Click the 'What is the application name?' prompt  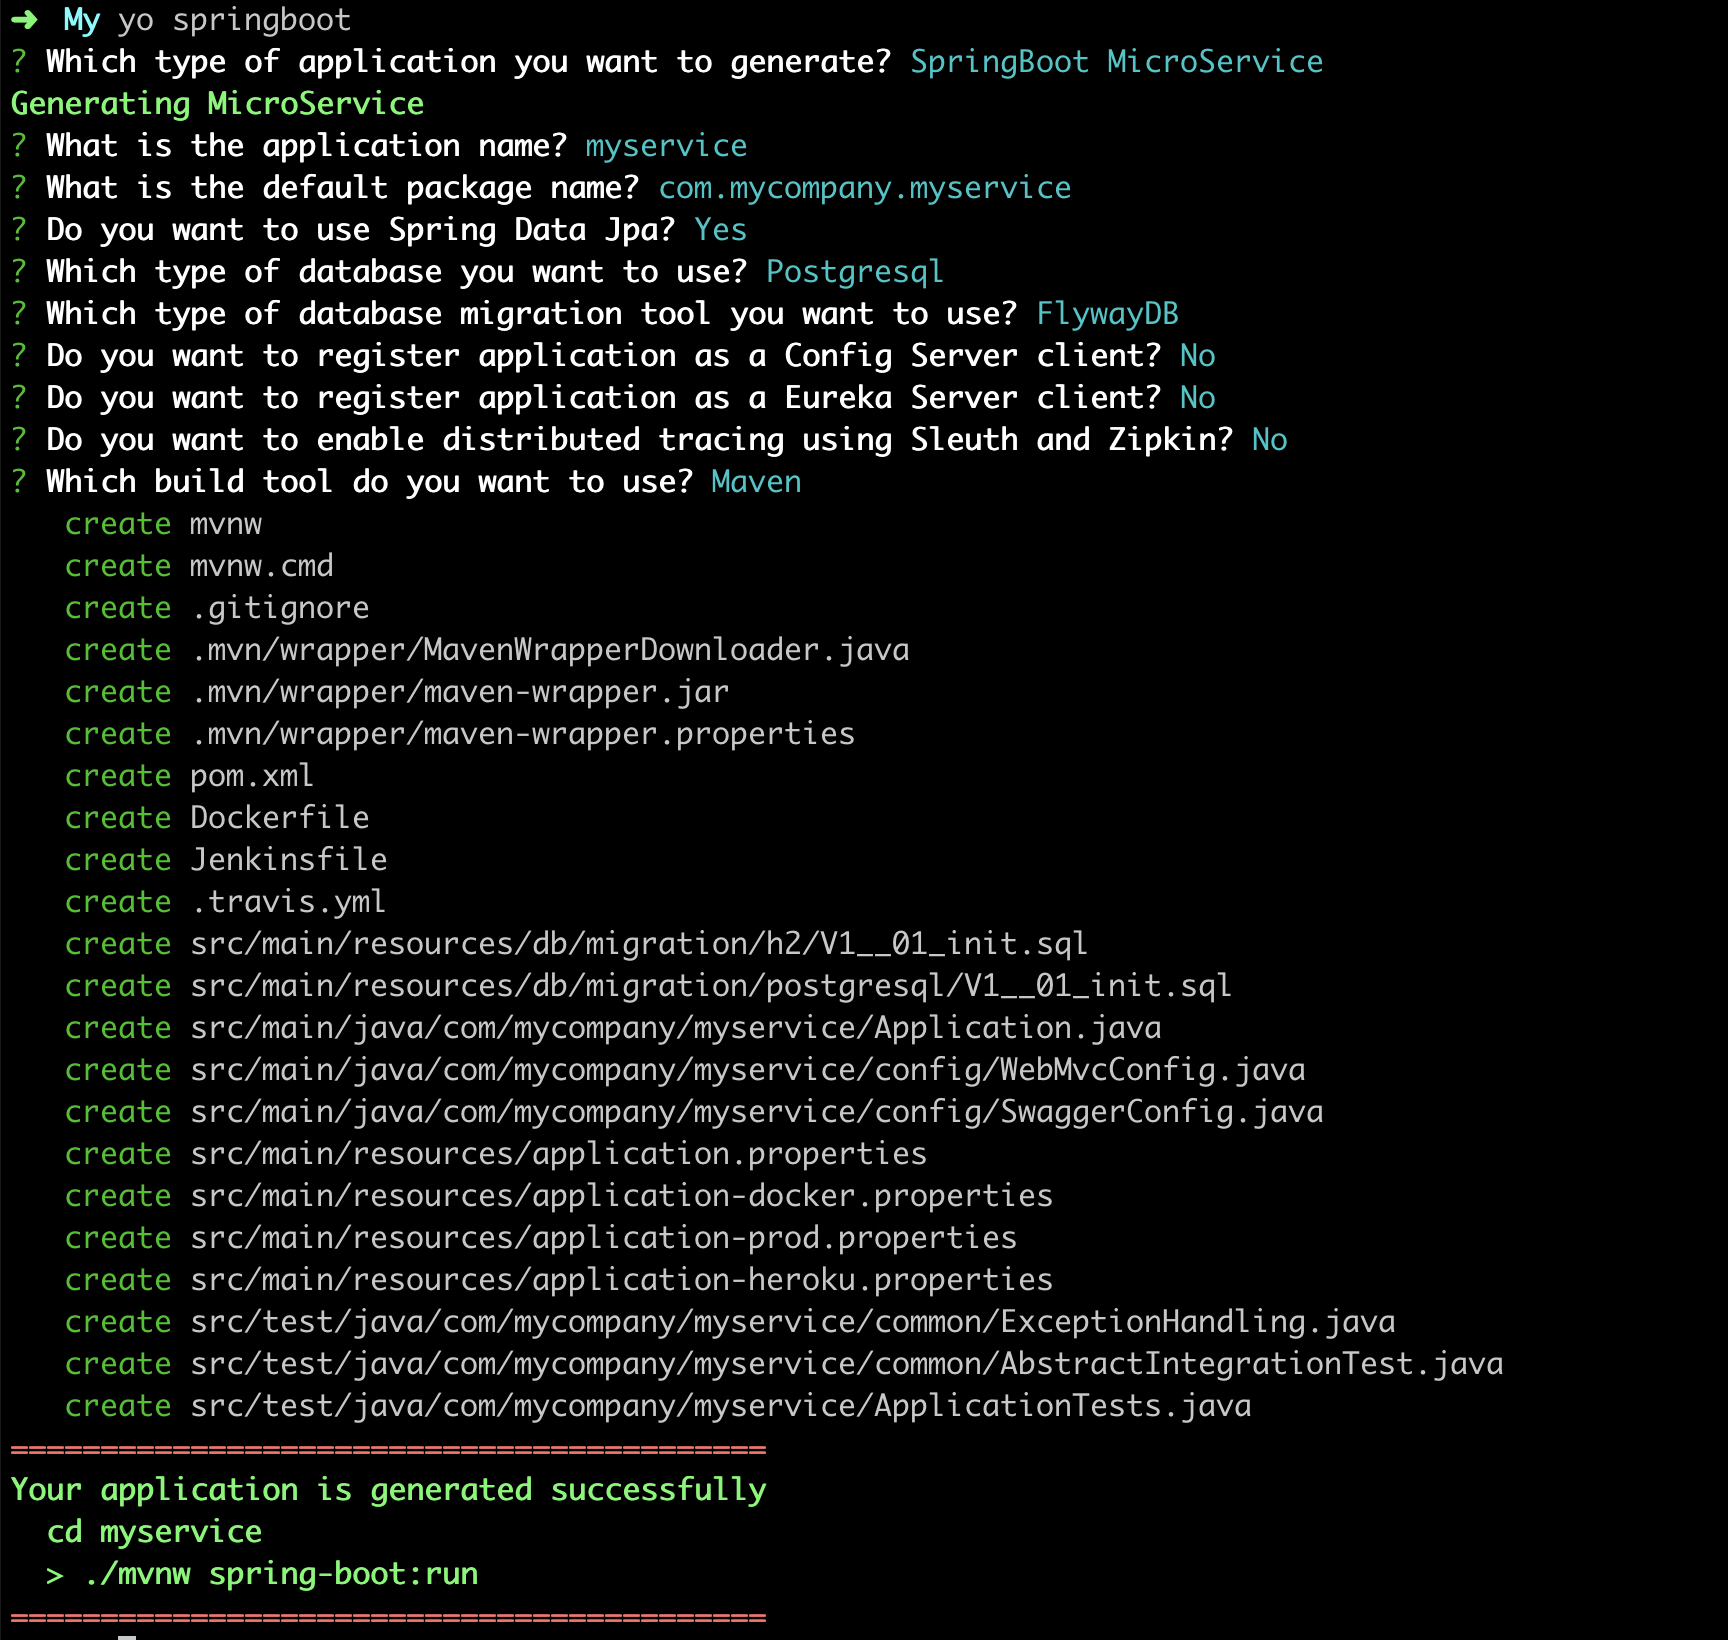pyautogui.click(x=307, y=146)
